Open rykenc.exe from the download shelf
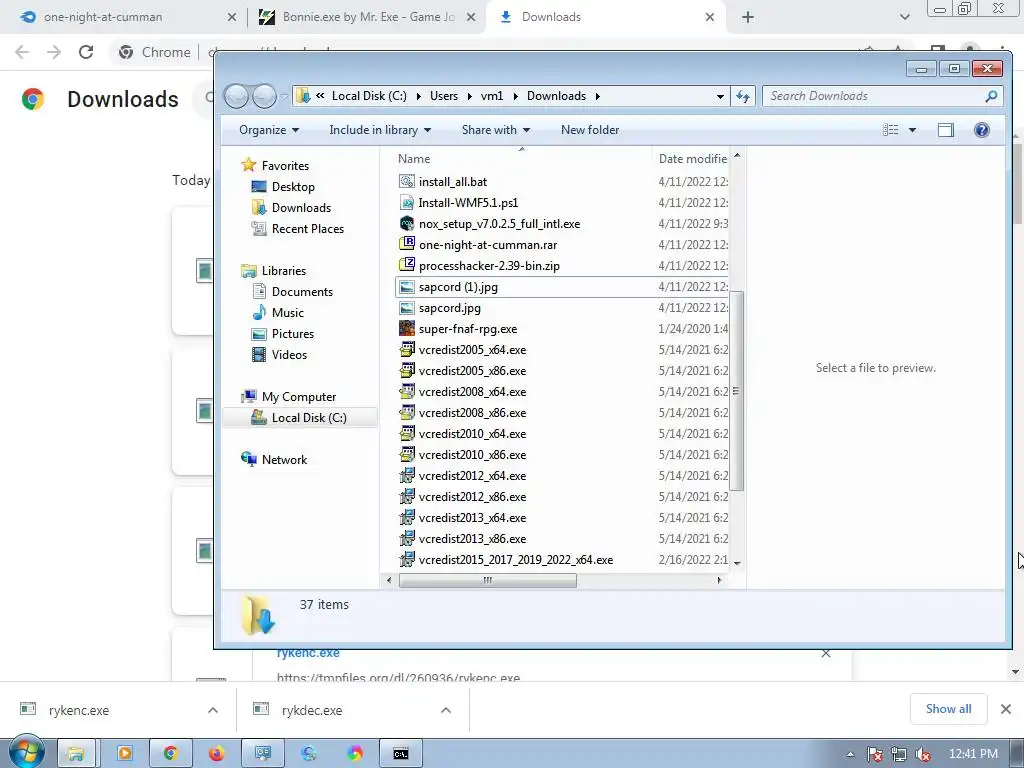Image resolution: width=1024 pixels, height=768 pixels. 78,710
